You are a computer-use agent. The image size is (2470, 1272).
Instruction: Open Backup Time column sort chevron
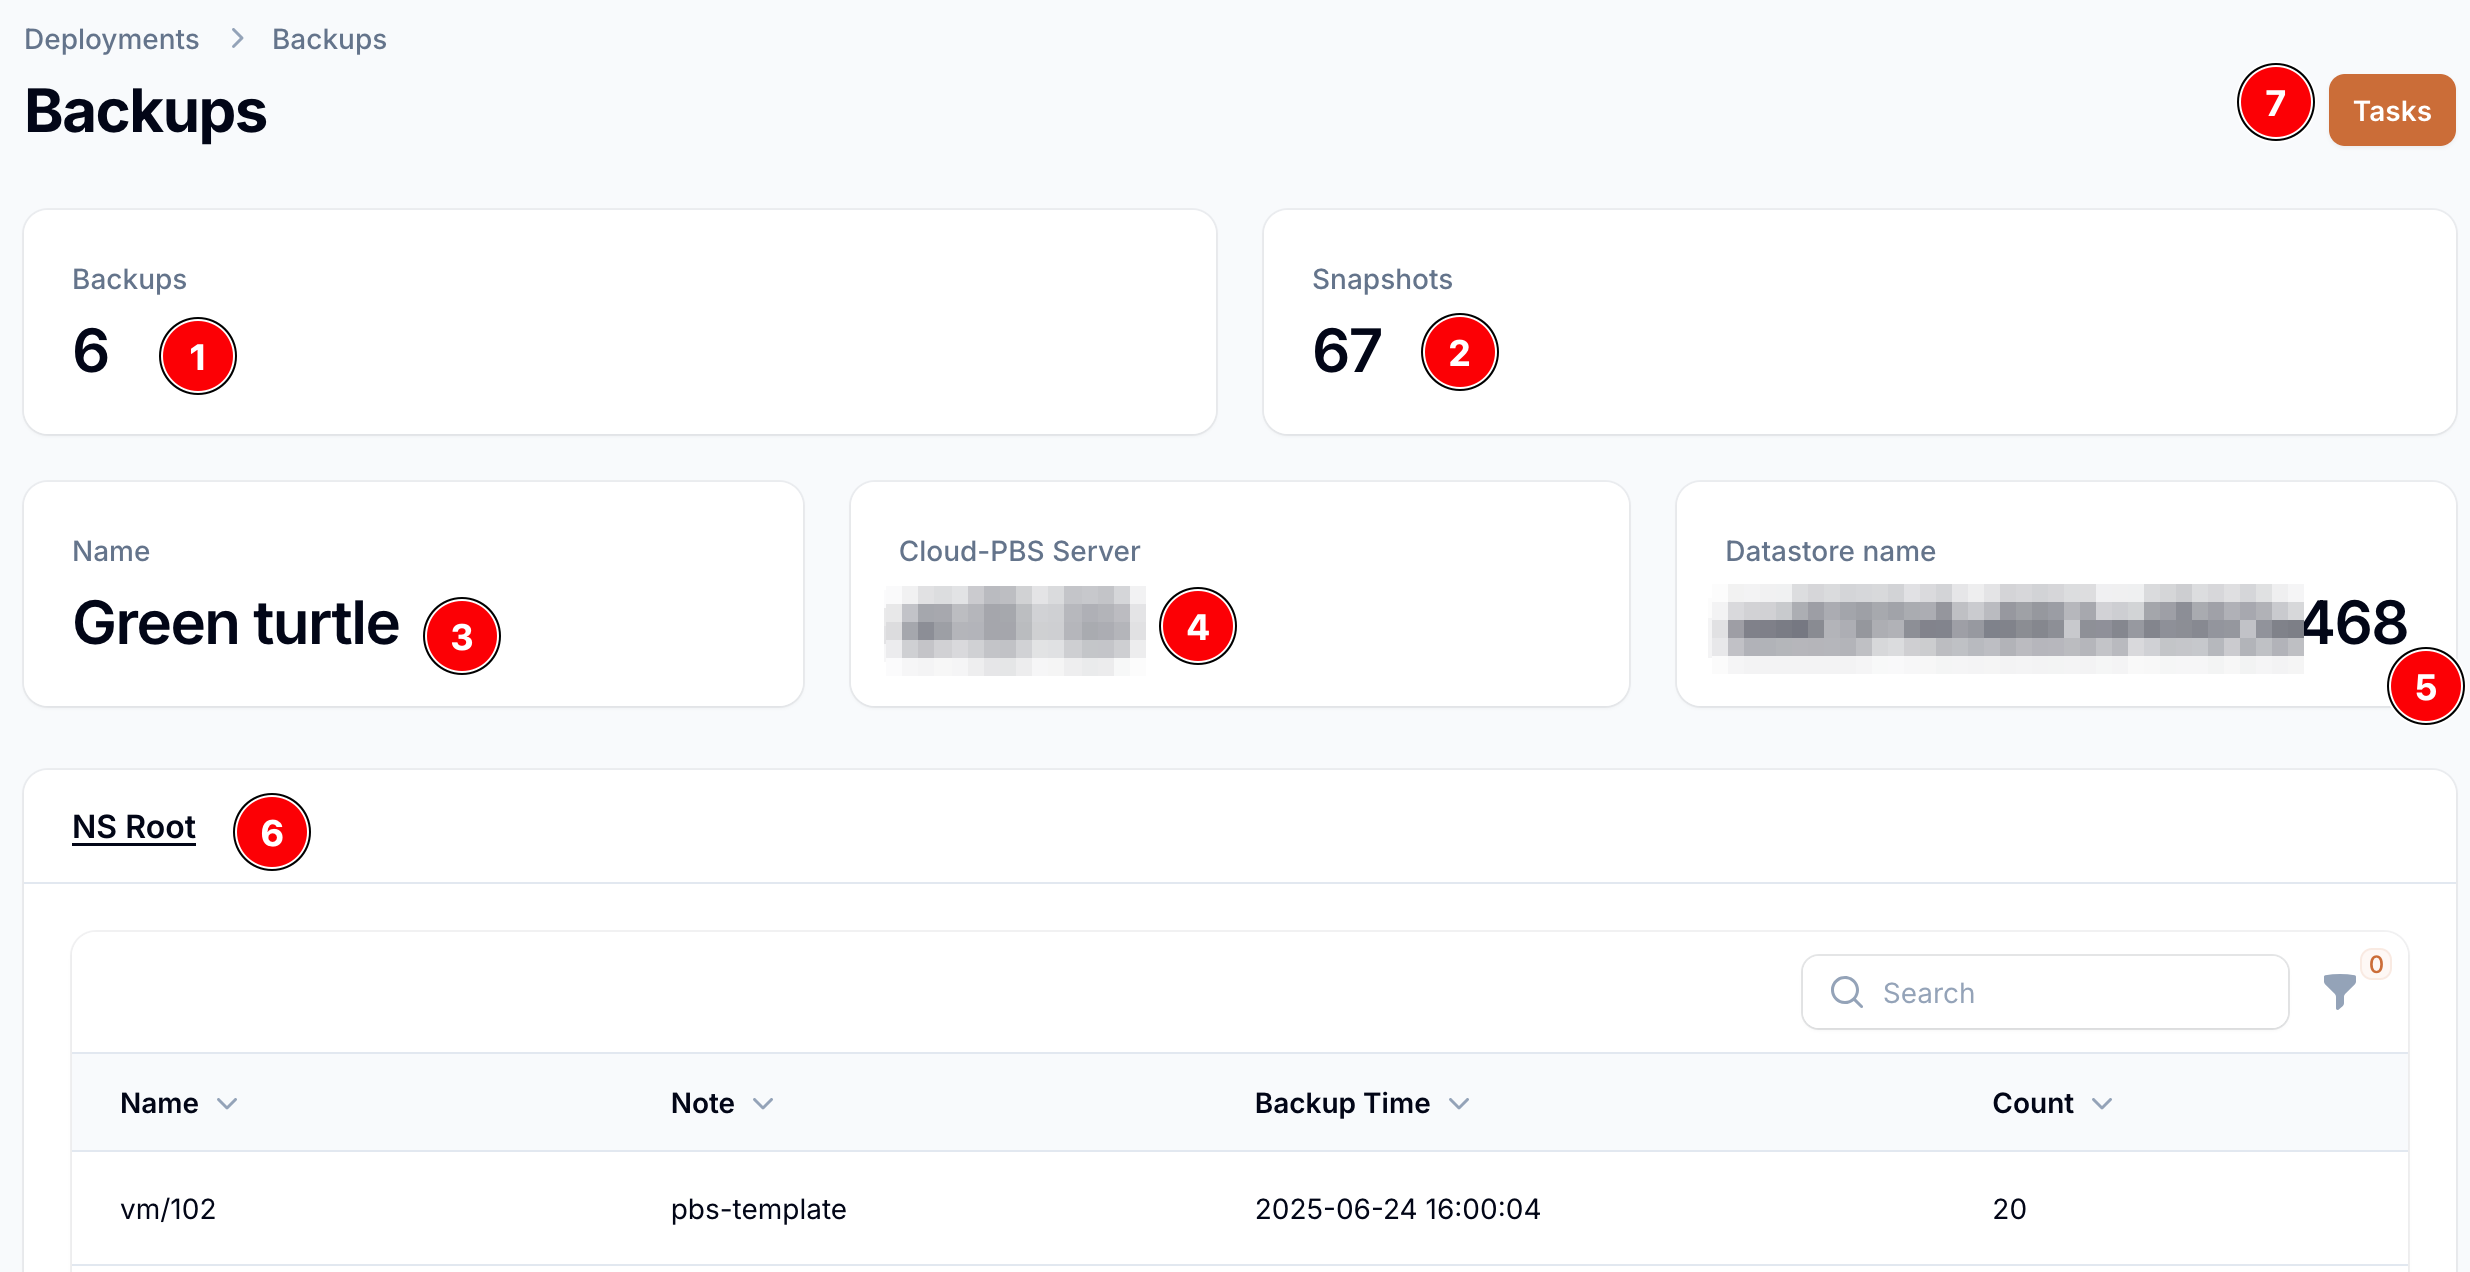[1459, 1103]
